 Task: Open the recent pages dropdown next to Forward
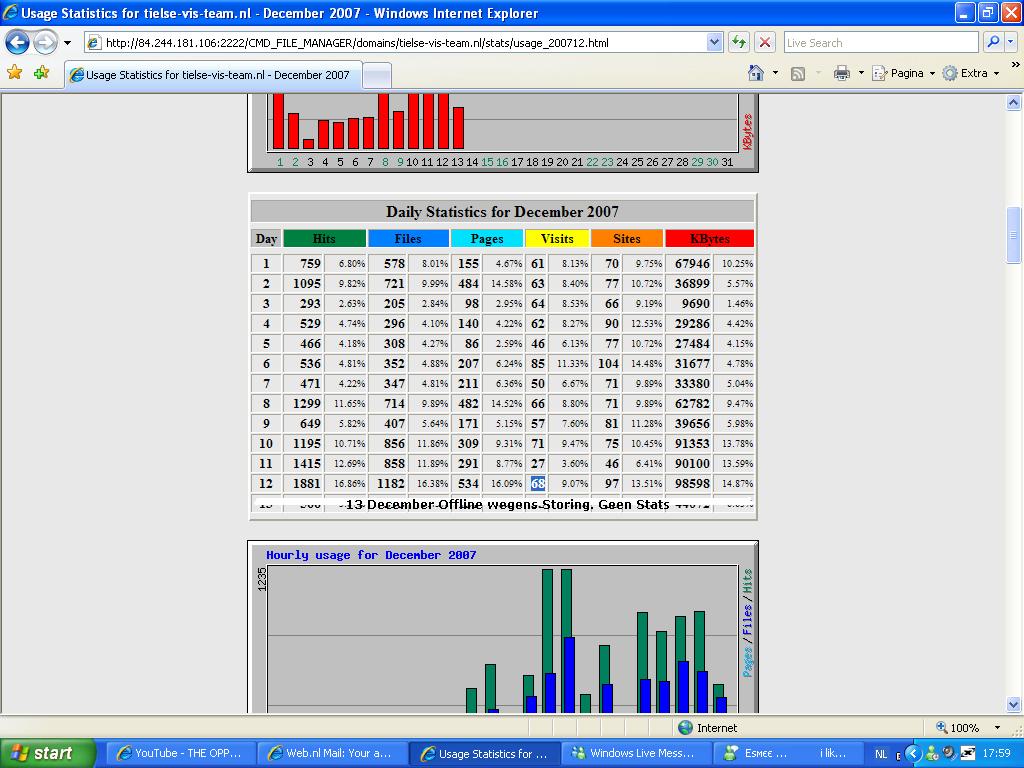tap(67, 43)
